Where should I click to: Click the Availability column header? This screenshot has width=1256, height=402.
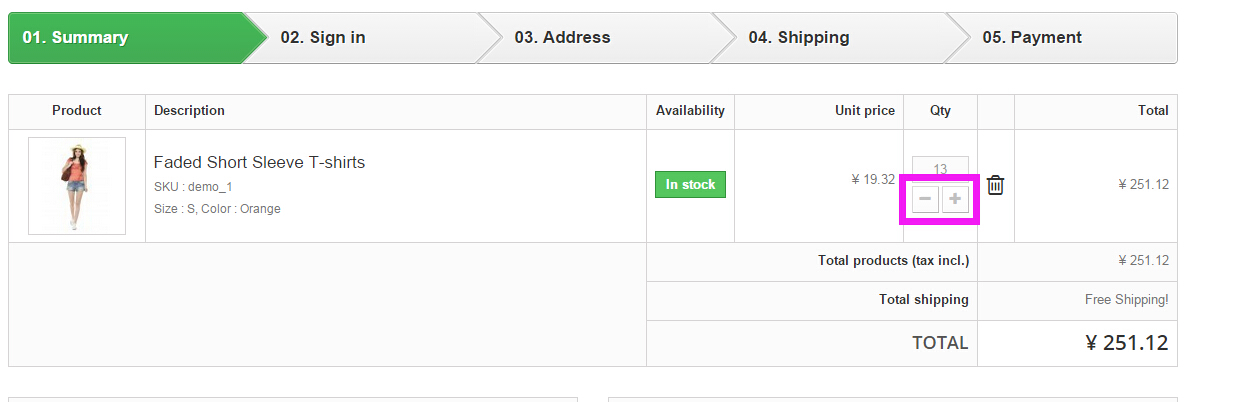pyautogui.click(x=690, y=111)
